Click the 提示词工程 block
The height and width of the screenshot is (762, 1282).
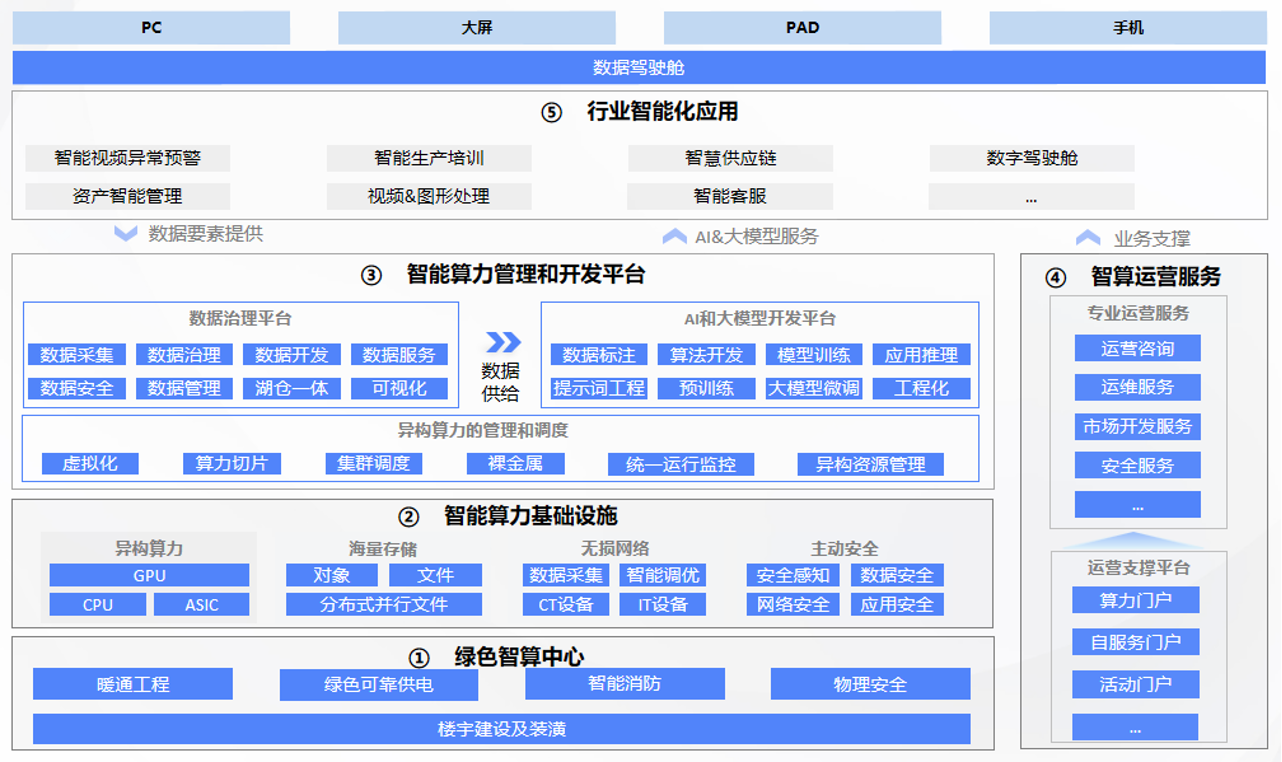coord(598,388)
